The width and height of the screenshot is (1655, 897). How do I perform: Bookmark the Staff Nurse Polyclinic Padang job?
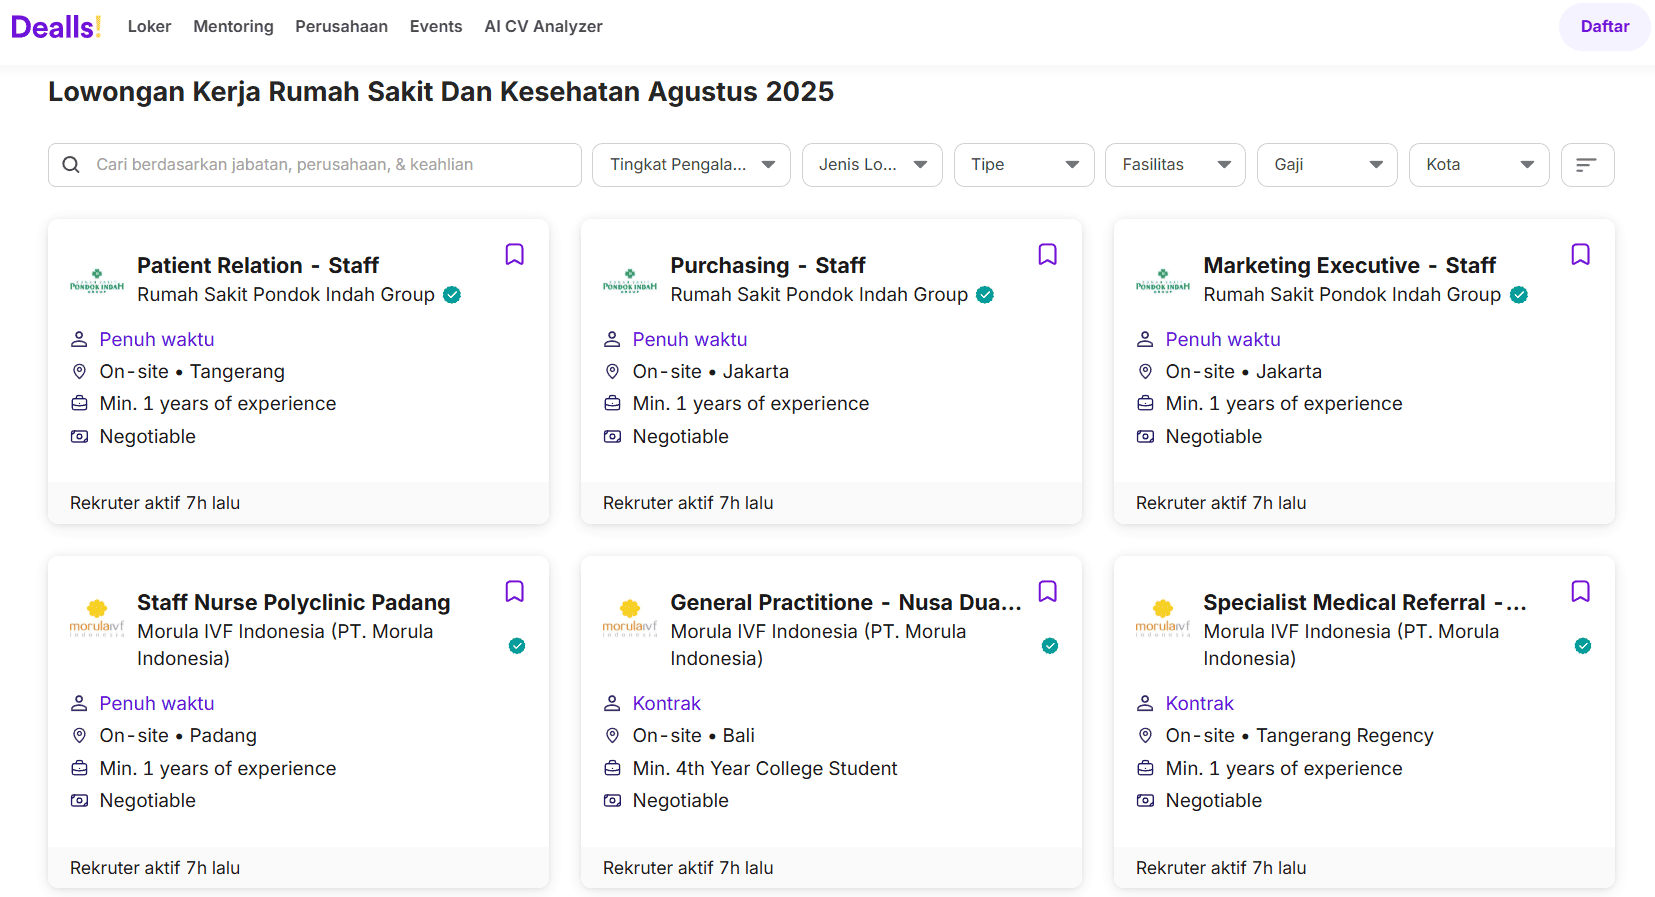coord(514,592)
